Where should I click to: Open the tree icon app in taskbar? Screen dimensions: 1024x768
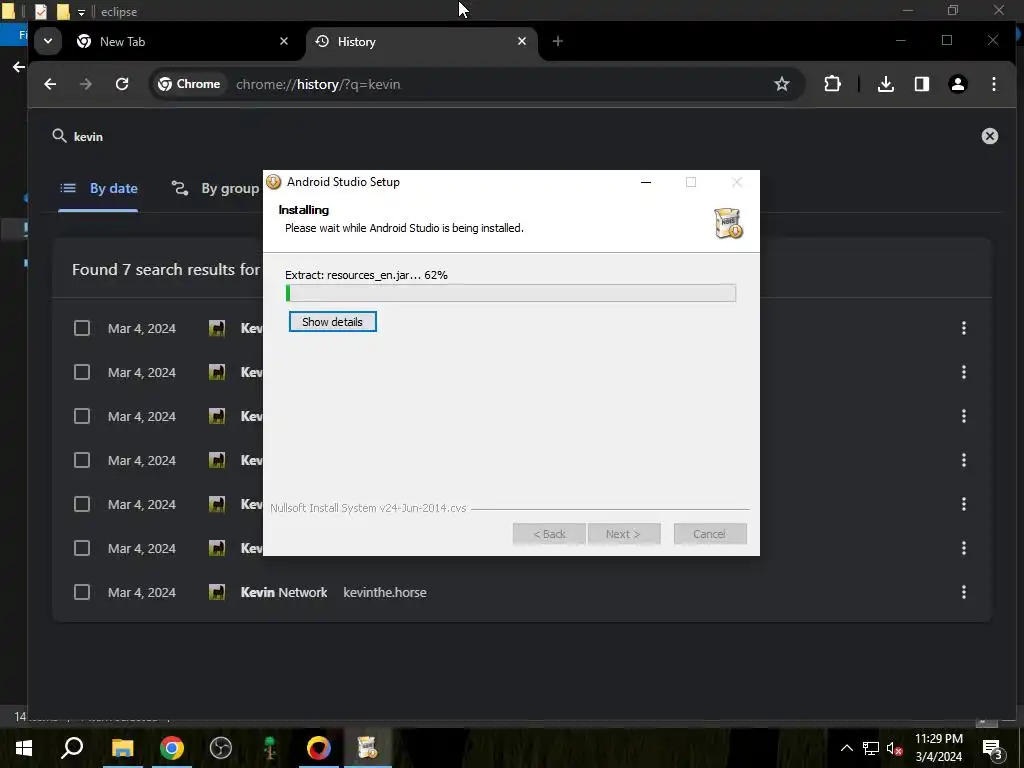[270, 748]
